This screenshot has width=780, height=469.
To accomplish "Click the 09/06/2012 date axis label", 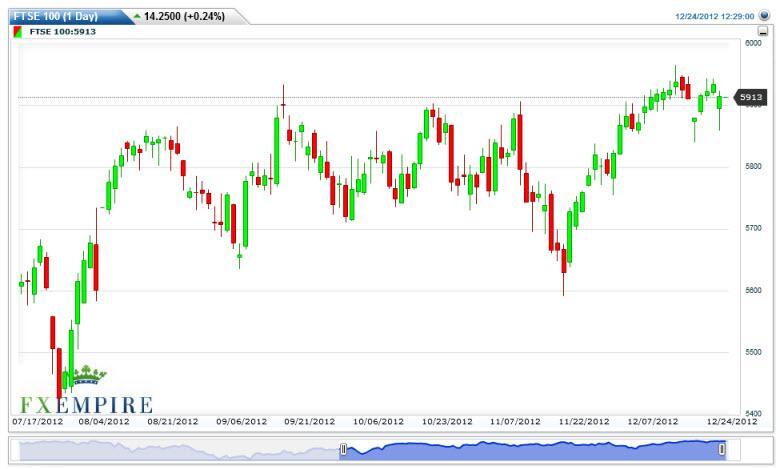I will tap(241, 421).
